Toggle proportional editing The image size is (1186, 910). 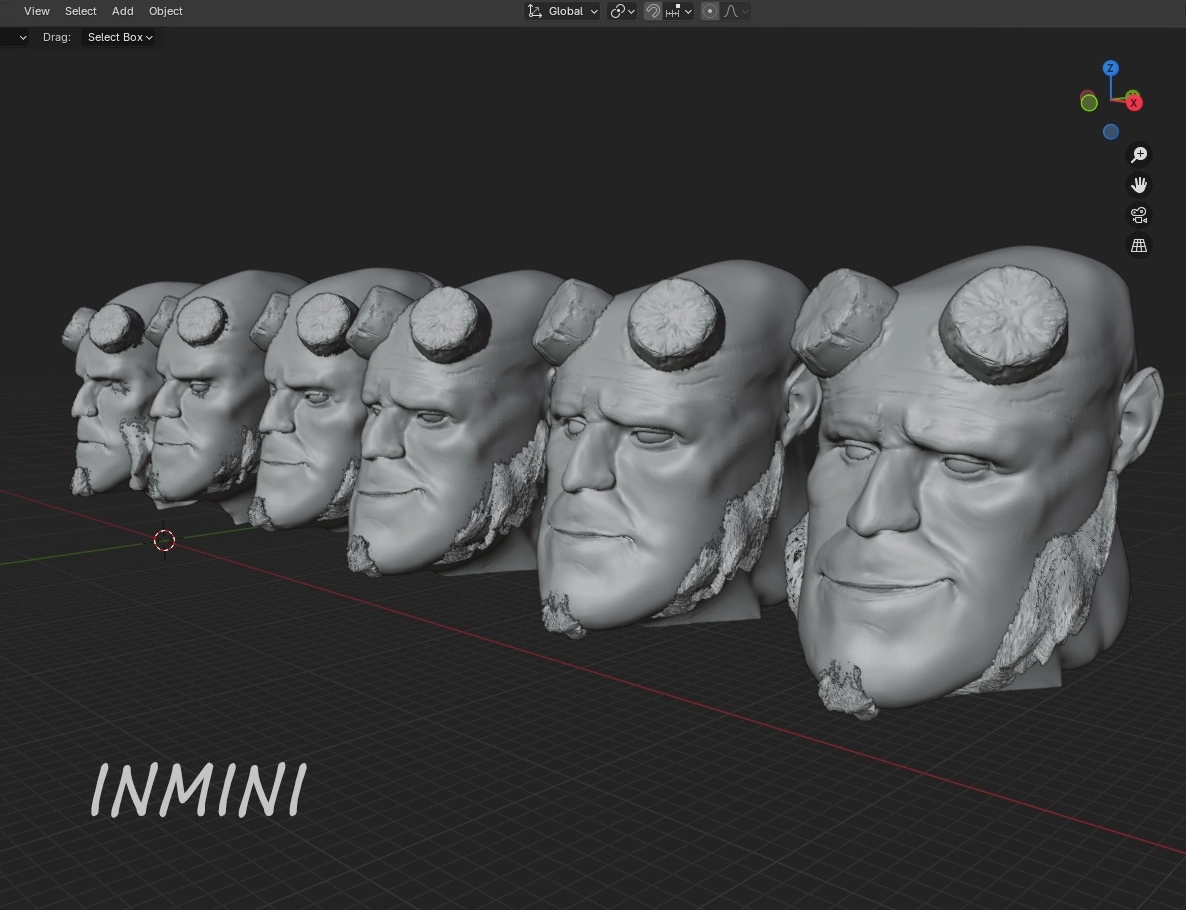[709, 11]
